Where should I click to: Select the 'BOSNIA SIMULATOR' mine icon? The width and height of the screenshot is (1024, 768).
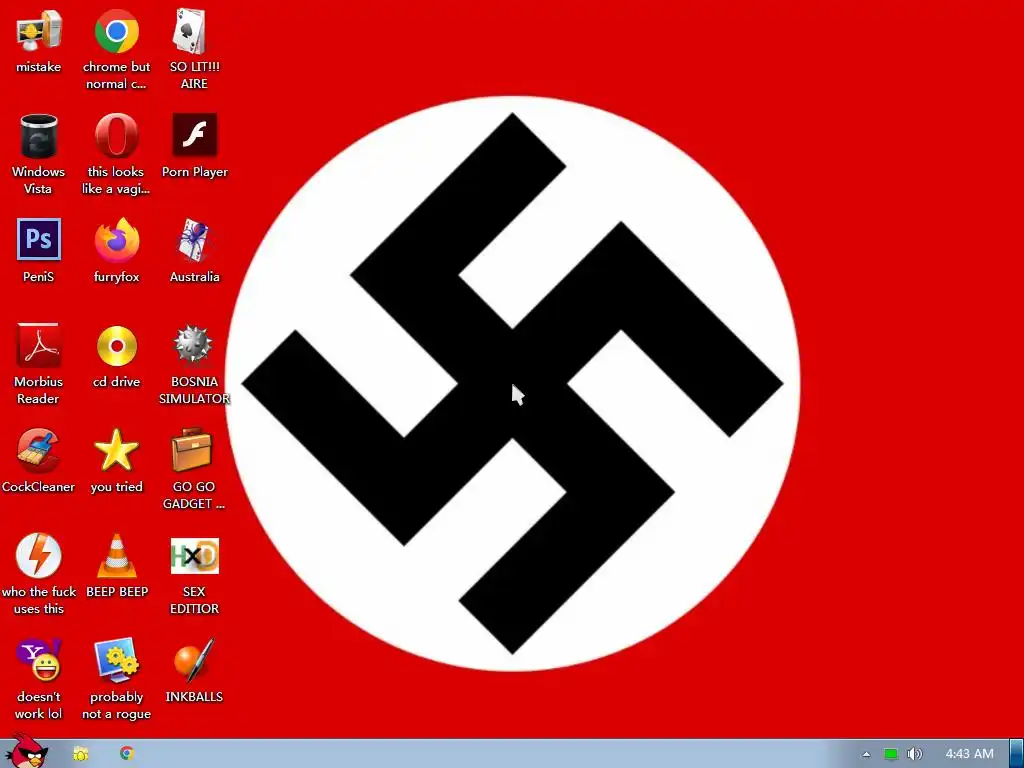(193, 345)
